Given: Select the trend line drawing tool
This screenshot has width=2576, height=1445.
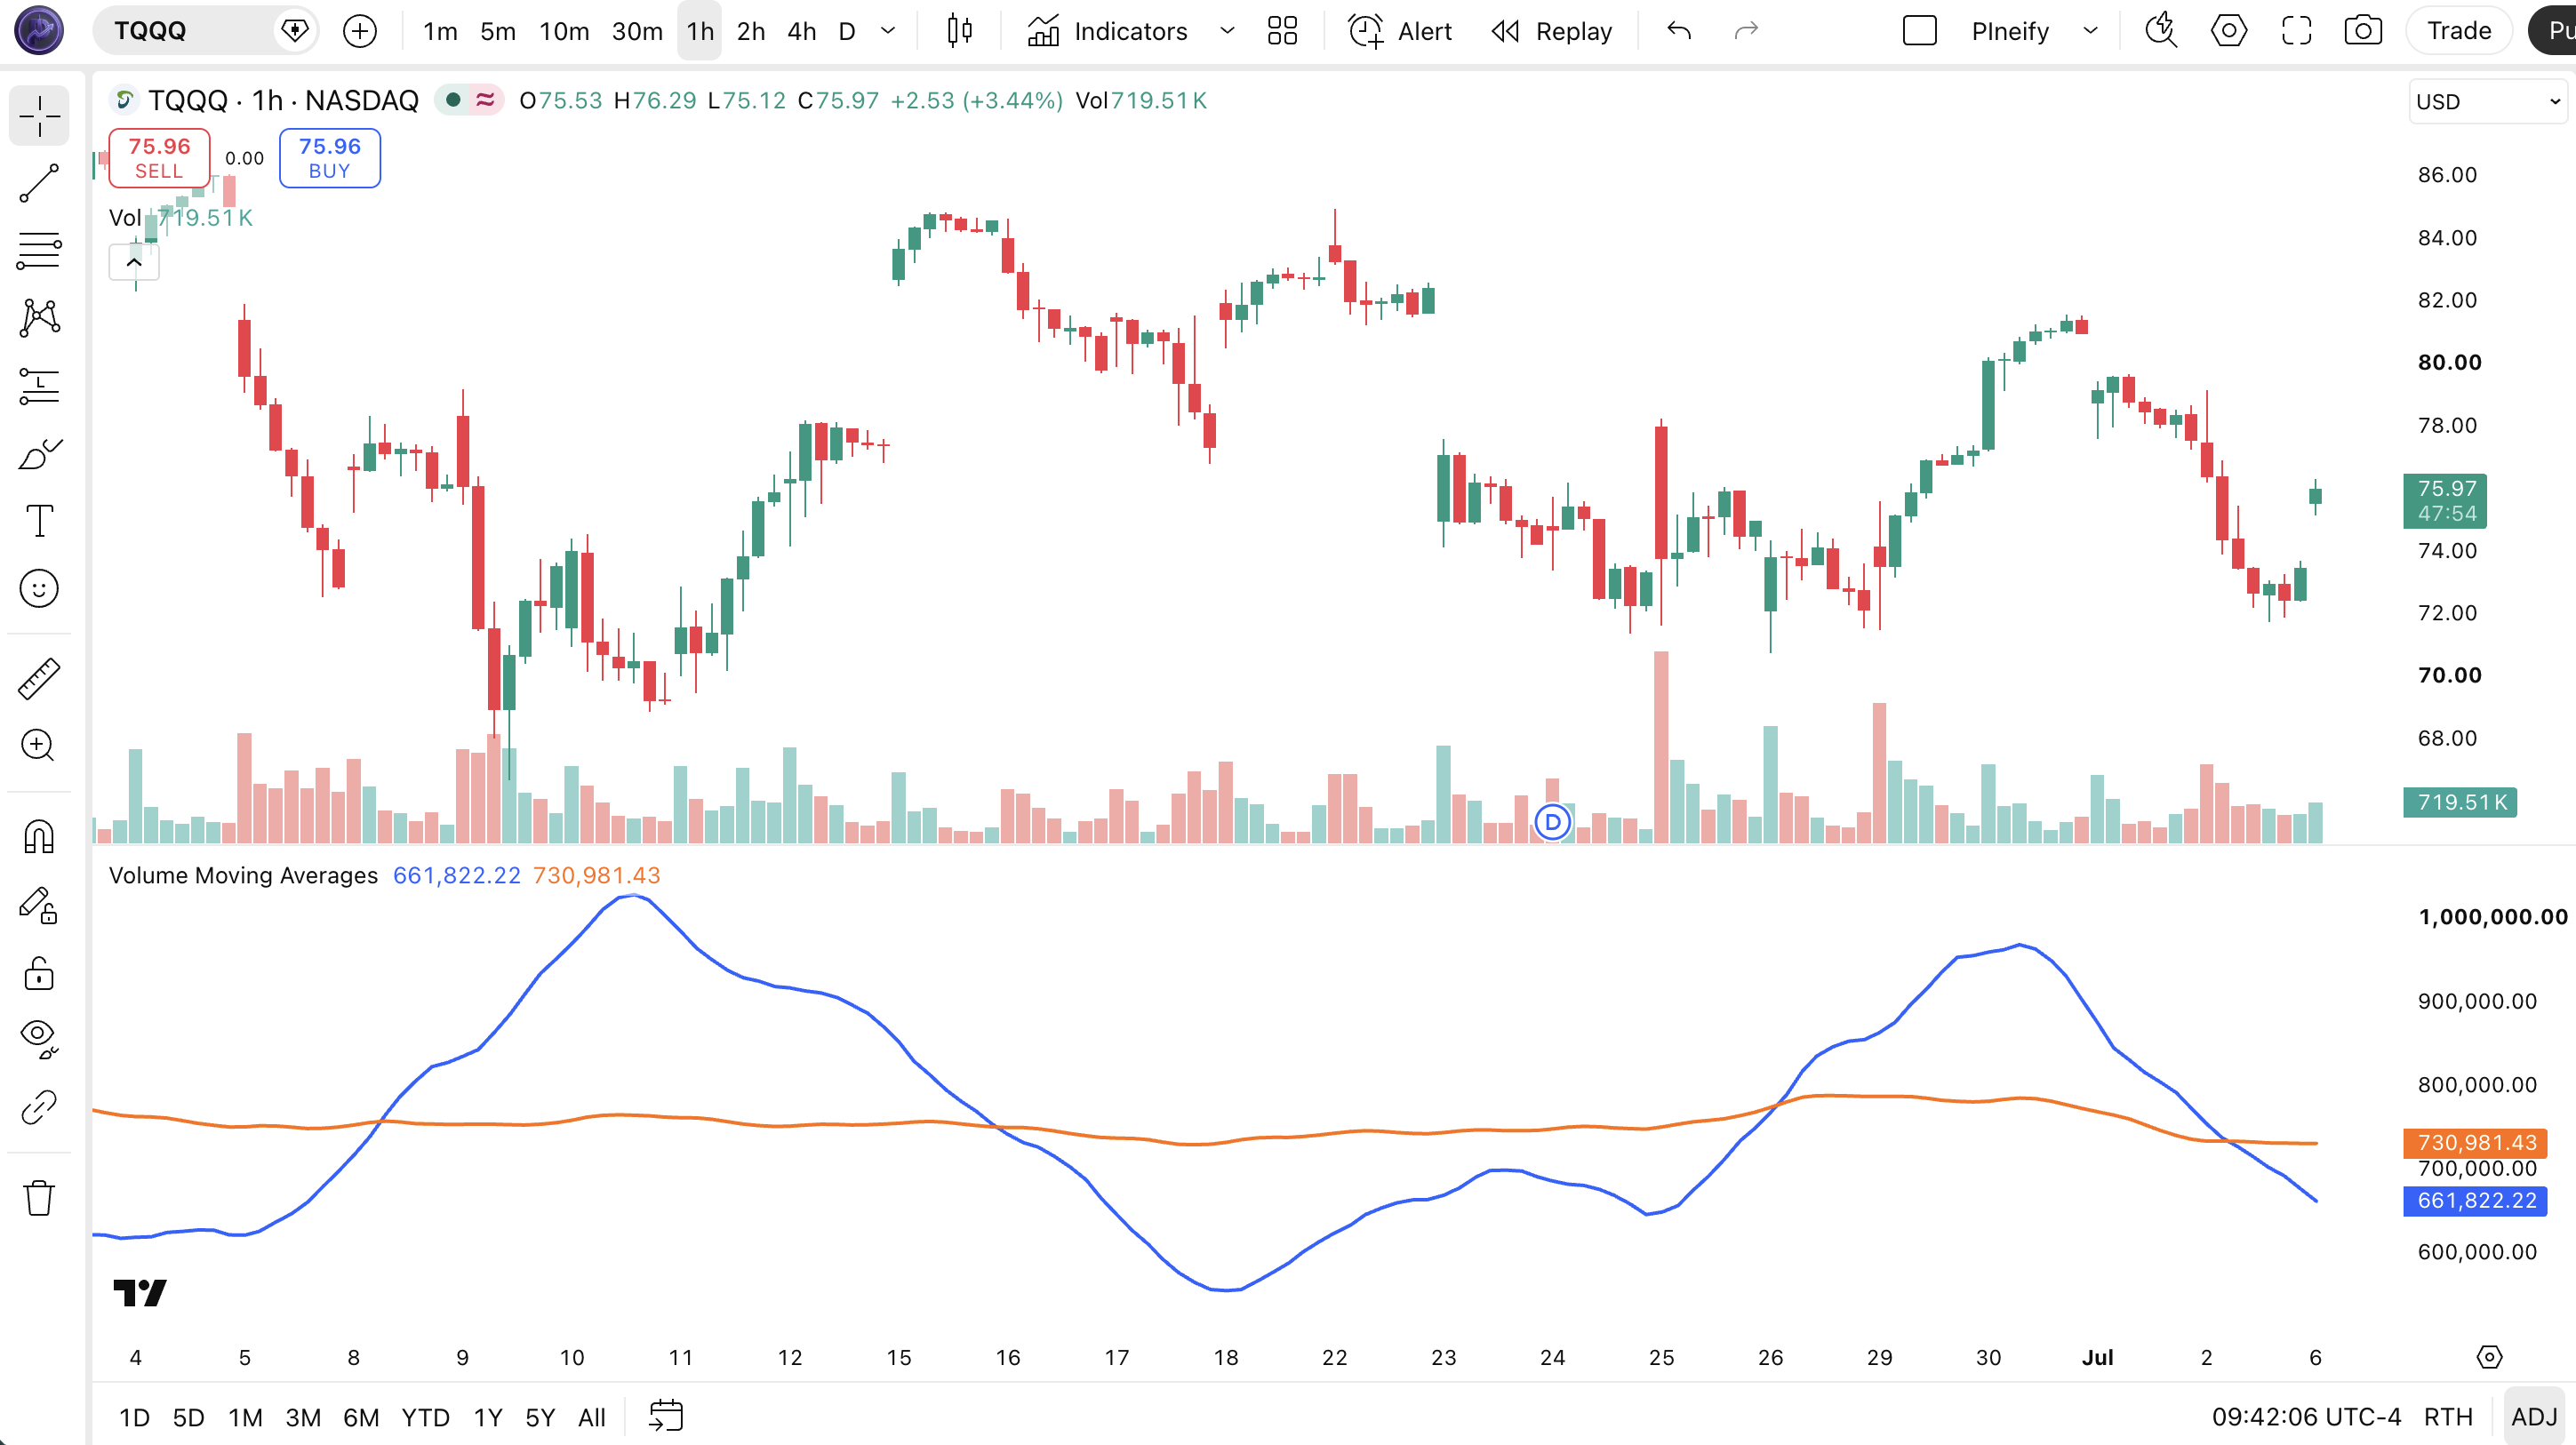Looking at the screenshot, I should (x=39, y=183).
